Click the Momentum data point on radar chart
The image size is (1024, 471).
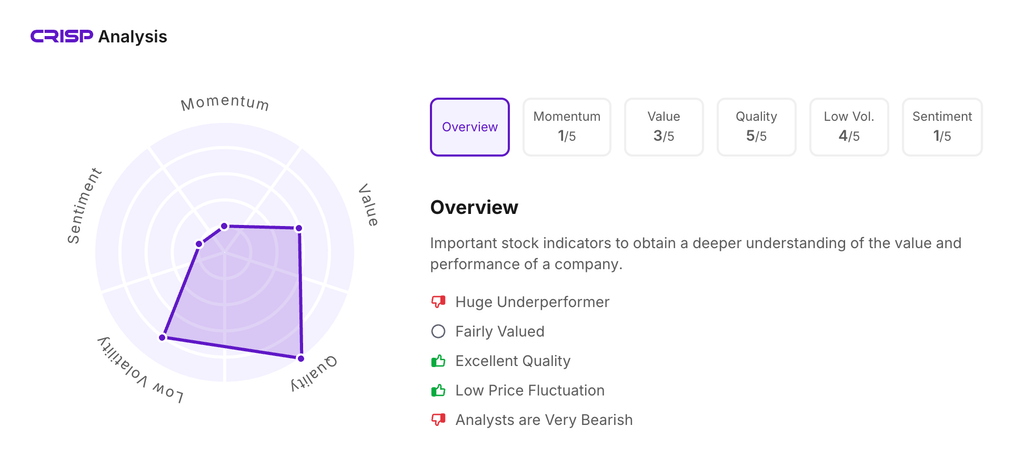[225, 226]
